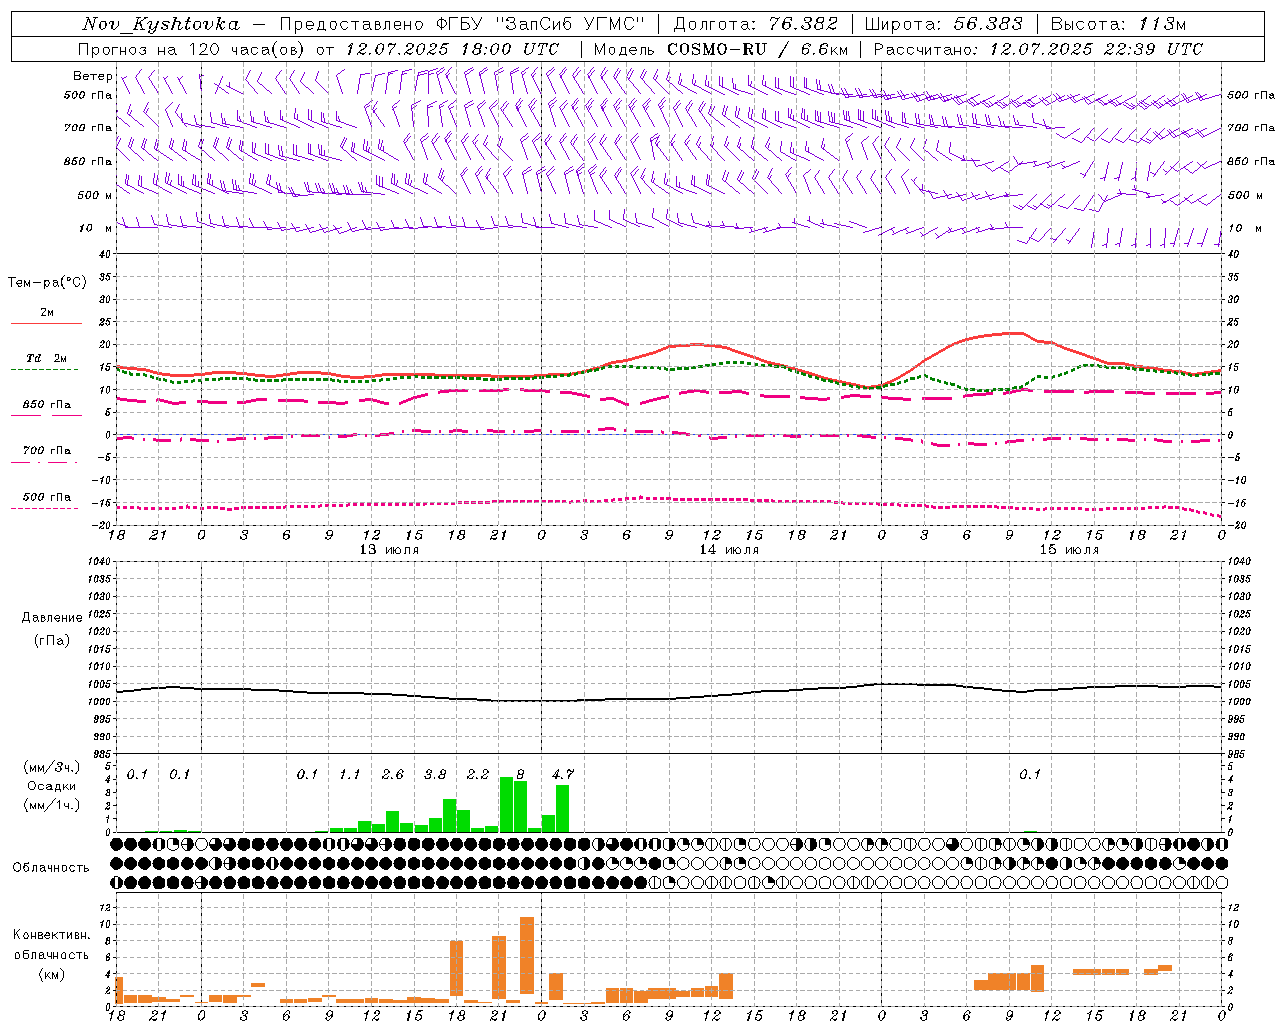This screenshot has width=1280, height=1024.
Task: Click the '2.6' precipitation total
Action: coord(392,775)
